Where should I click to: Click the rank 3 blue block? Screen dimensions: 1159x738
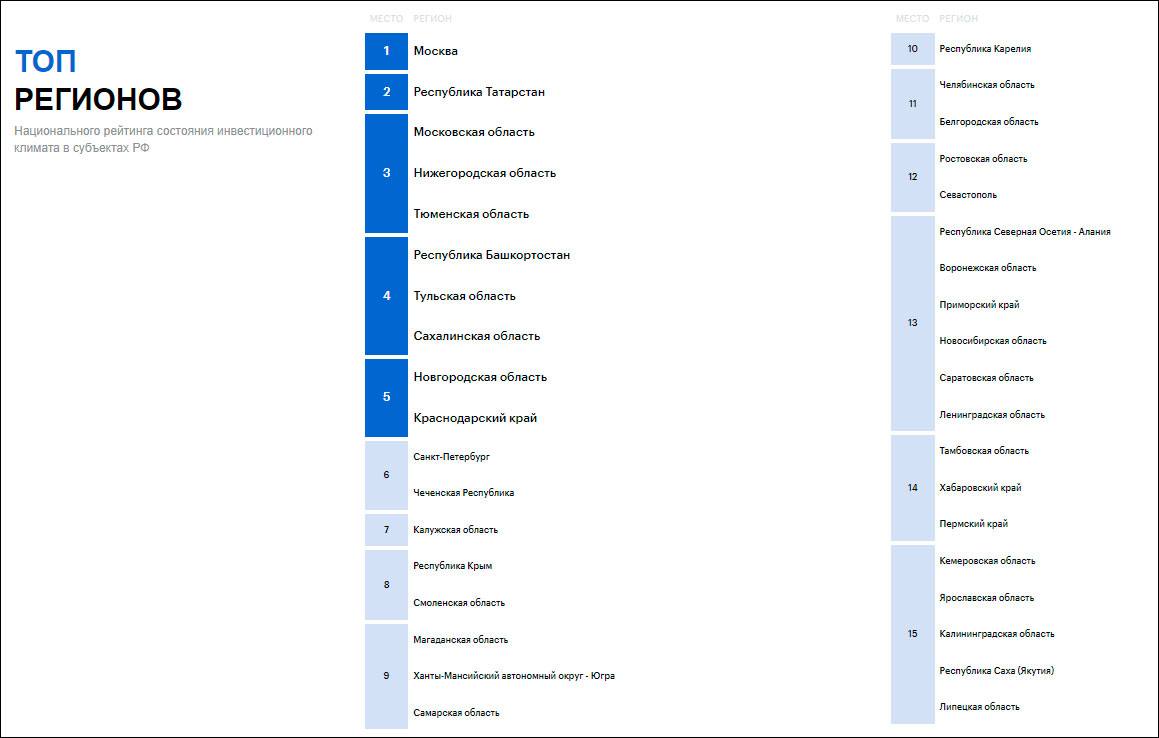point(386,173)
